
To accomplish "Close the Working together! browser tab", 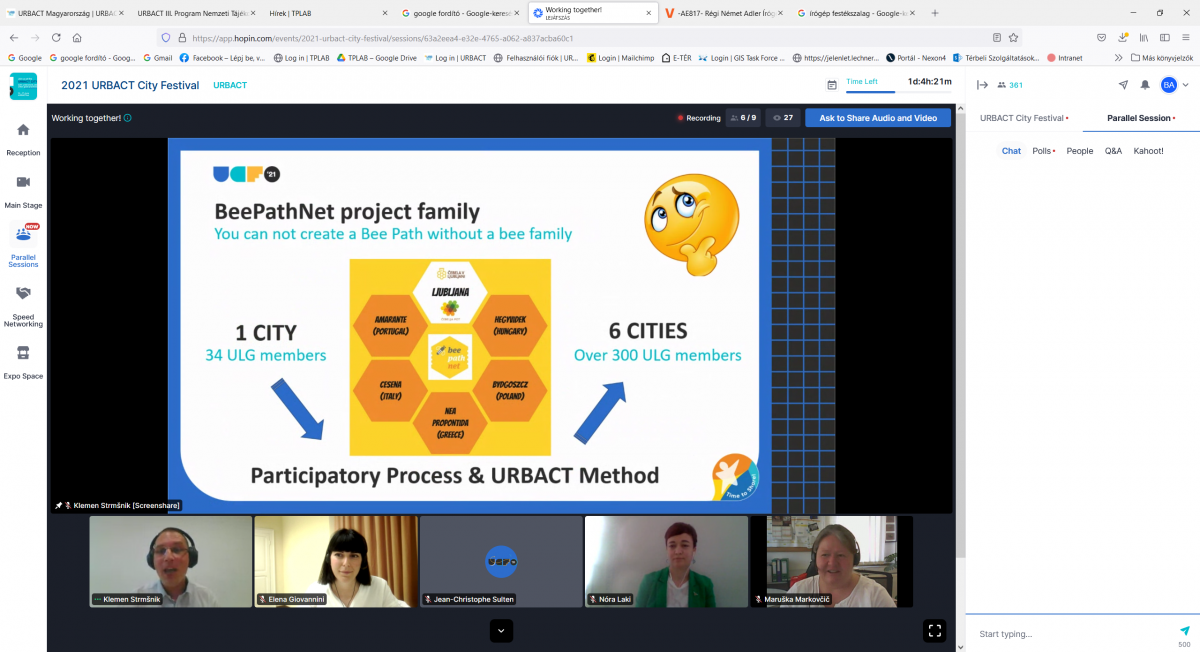I will (648, 13).
